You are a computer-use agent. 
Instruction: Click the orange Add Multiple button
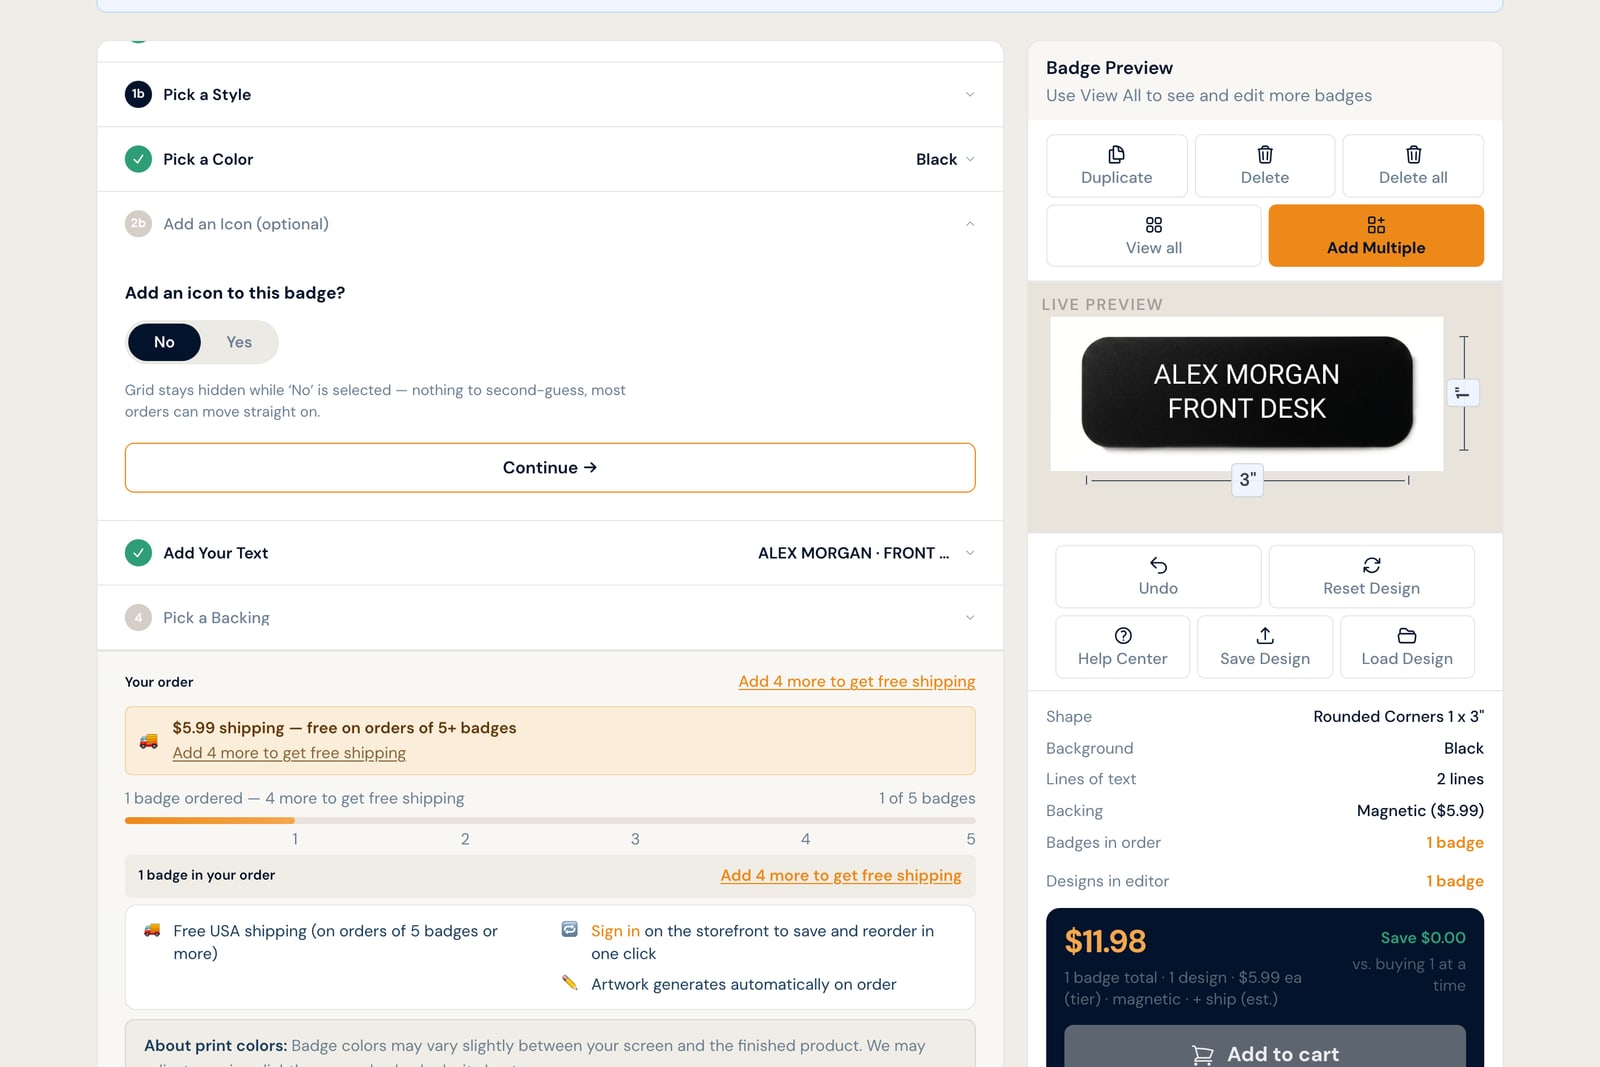pyautogui.click(x=1376, y=236)
